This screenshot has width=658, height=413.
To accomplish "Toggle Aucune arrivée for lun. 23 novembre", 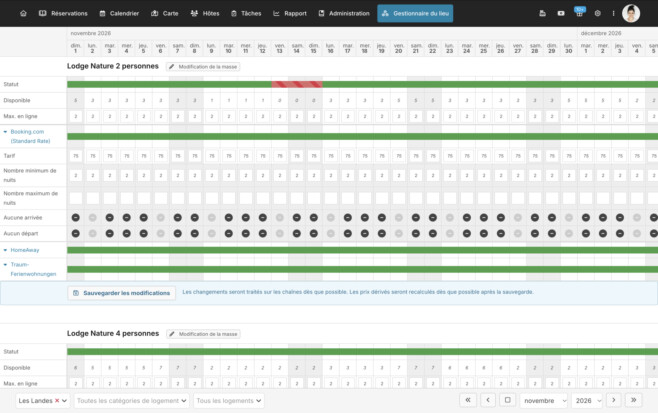I will [x=449, y=217].
